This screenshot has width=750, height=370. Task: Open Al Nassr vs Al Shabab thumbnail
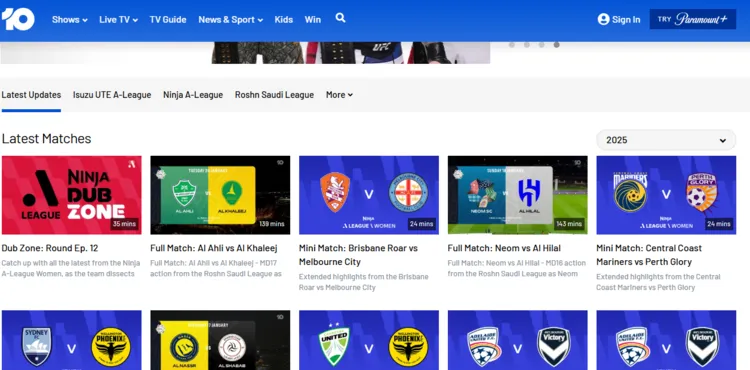[220, 340]
